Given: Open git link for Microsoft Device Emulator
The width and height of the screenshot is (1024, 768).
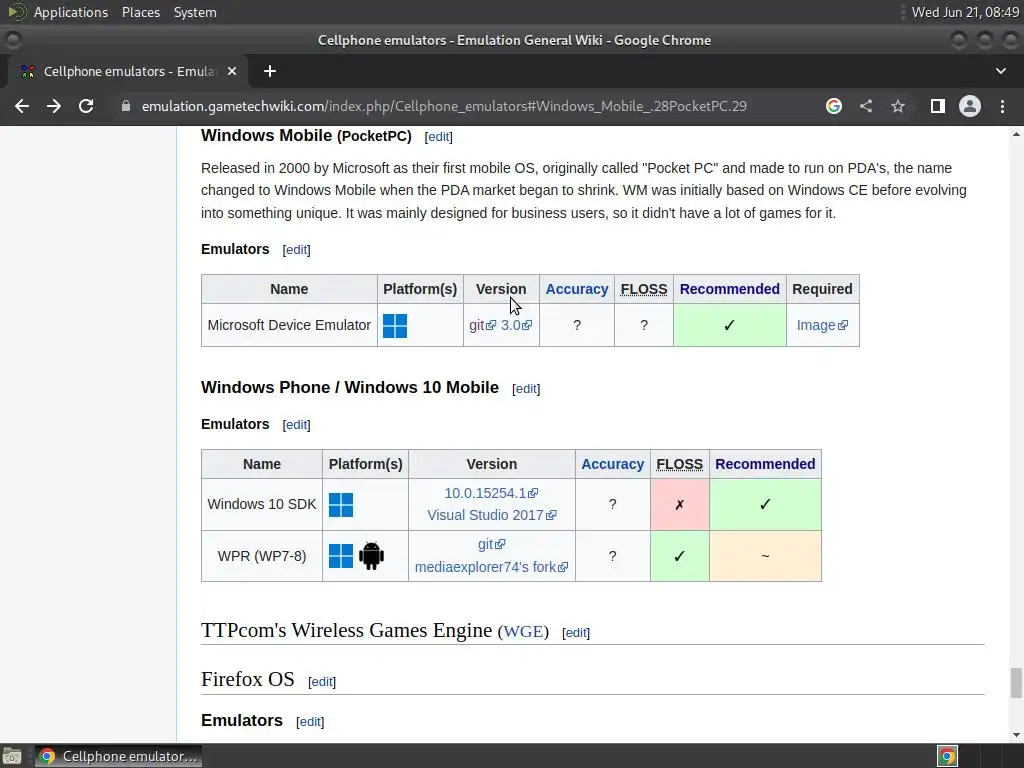Looking at the screenshot, I should click(x=482, y=325).
